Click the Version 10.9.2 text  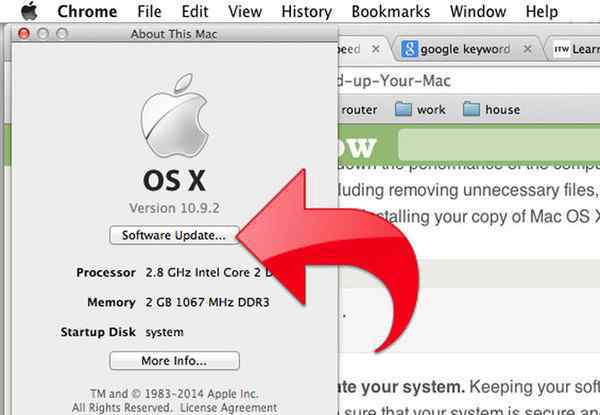click(x=174, y=208)
